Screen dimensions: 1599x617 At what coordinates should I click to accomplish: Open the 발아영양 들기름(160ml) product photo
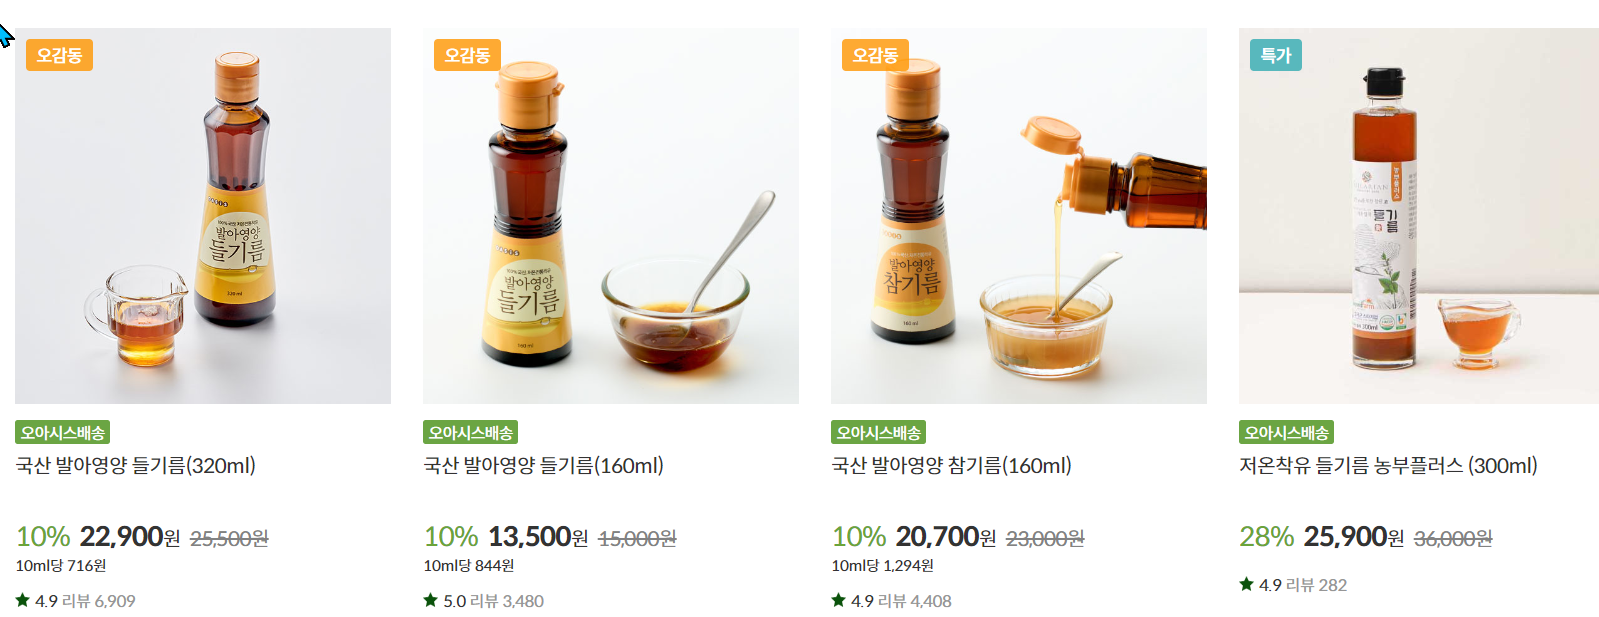pyautogui.click(x=611, y=216)
